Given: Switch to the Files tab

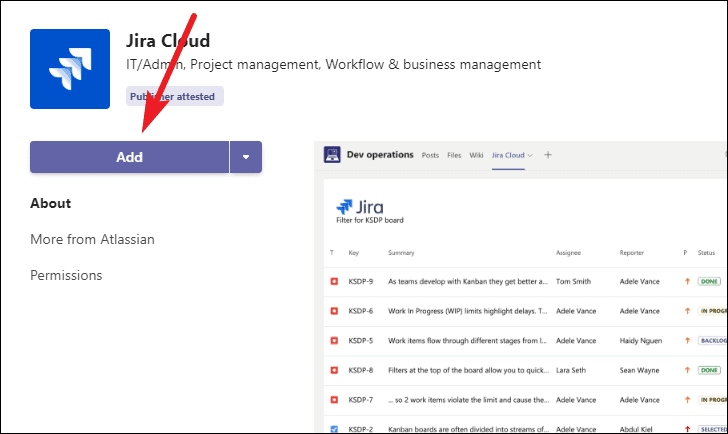Looking at the screenshot, I should click(x=454, y=155).
